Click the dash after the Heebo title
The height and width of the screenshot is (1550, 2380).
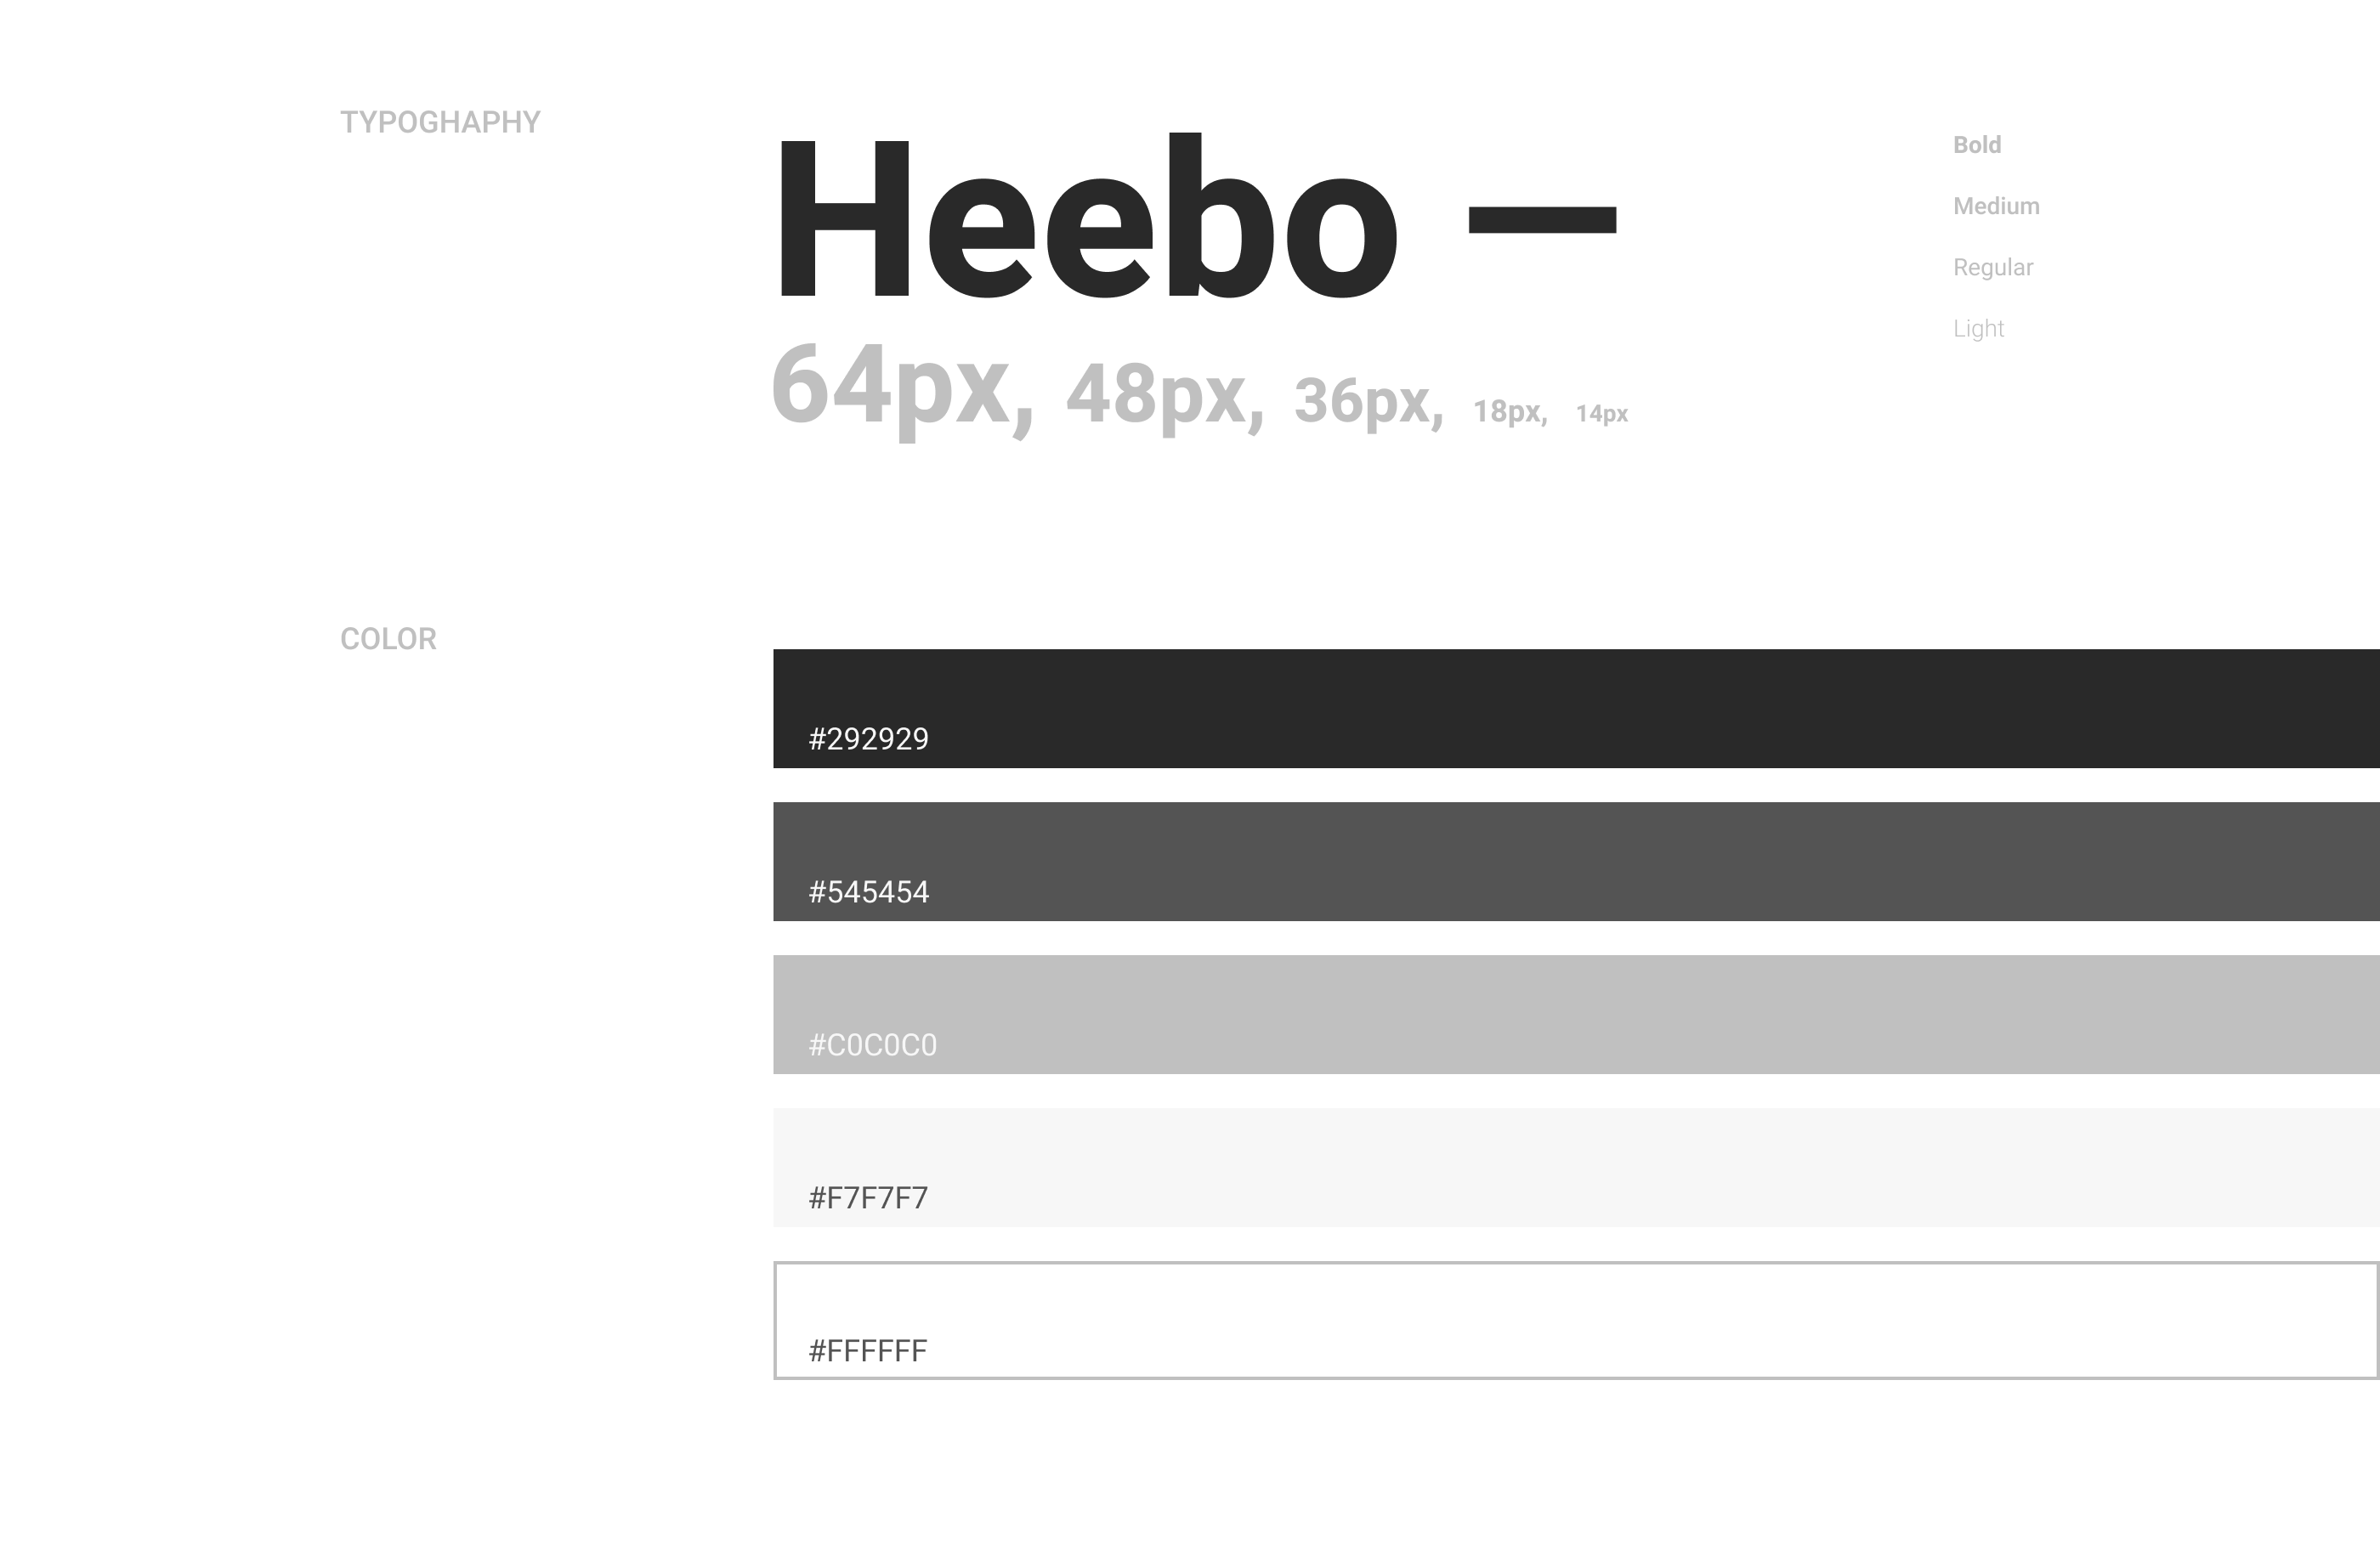[x=1542, y=219]
